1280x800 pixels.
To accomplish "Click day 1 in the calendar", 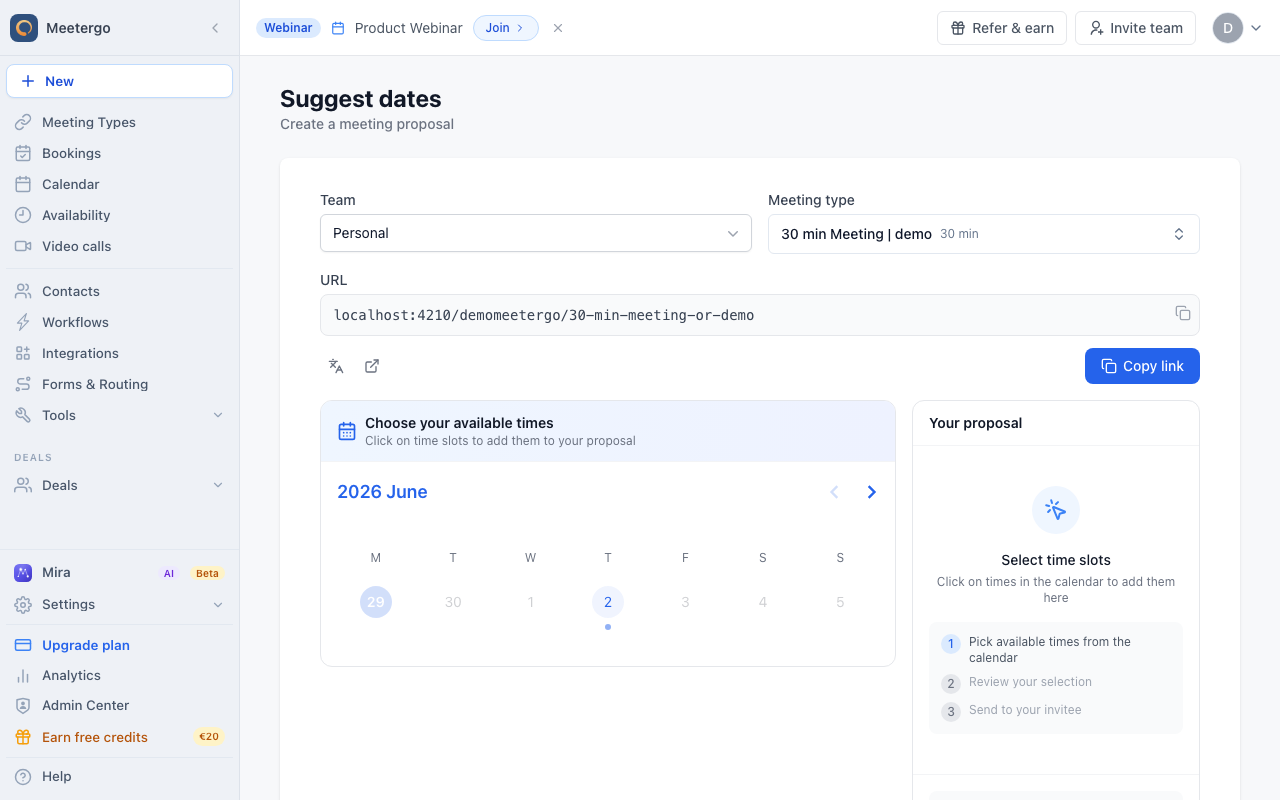I will [x=531, y=602].
